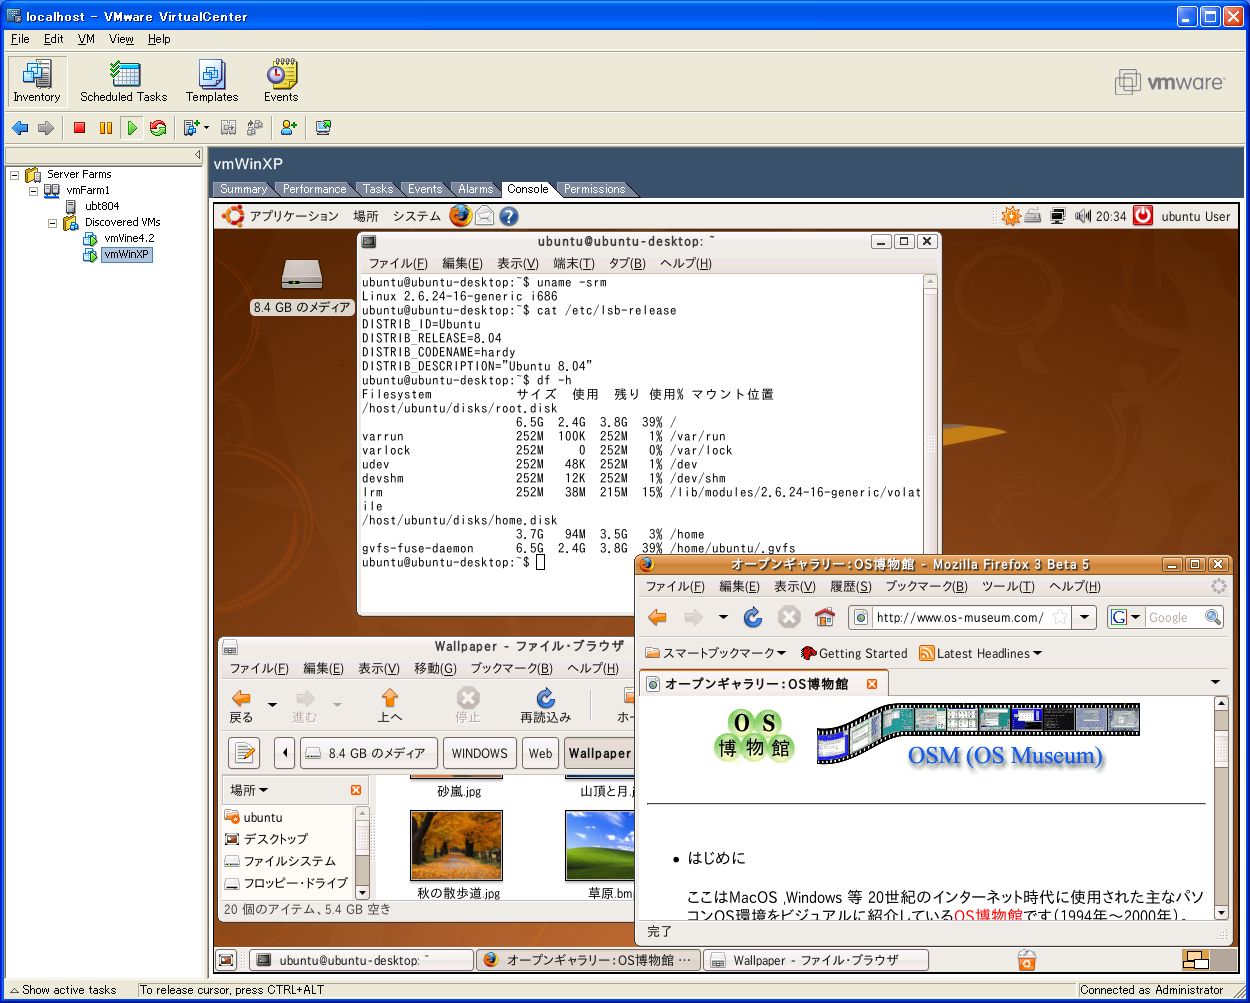The image size is (1250, 1003).
Task: Click the terminal vertical scrollbar
Action: click(930, 445)
